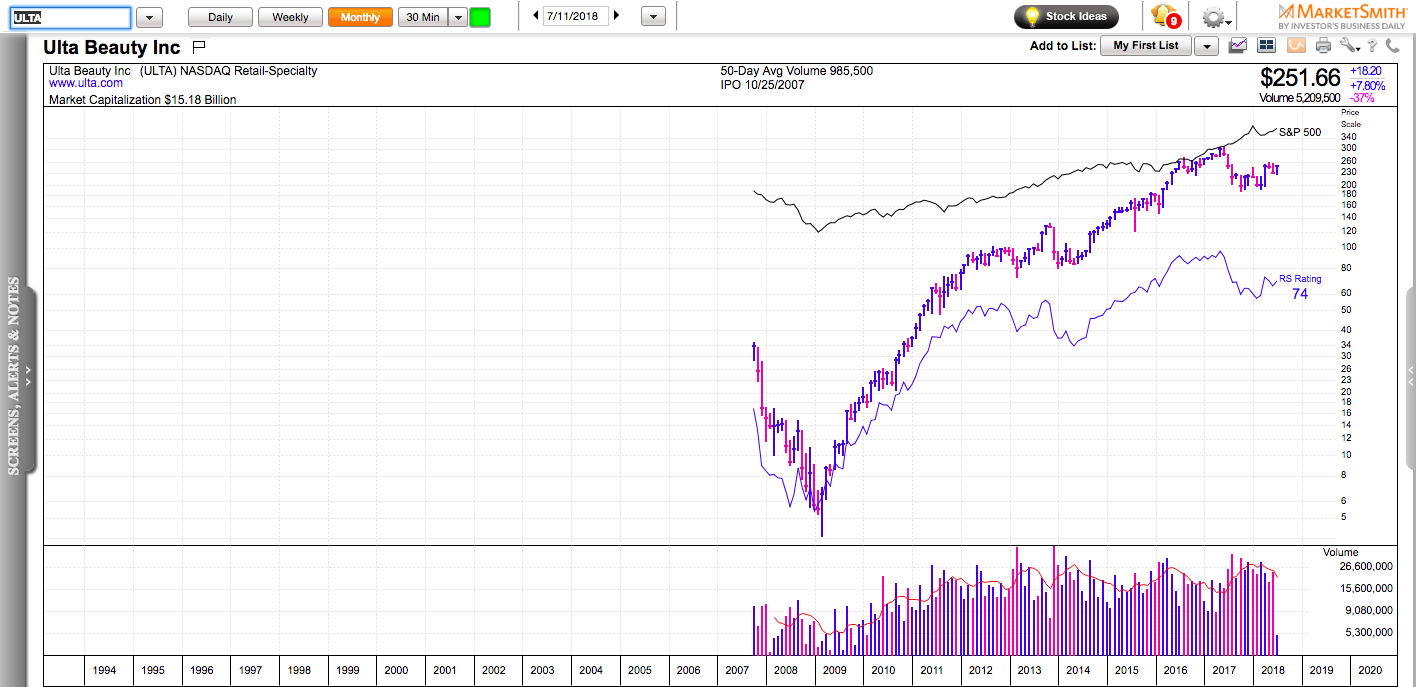1416x687 pixels.
Task: Click the orange curve pattern icon
Action: click(x=1296, y=45)
